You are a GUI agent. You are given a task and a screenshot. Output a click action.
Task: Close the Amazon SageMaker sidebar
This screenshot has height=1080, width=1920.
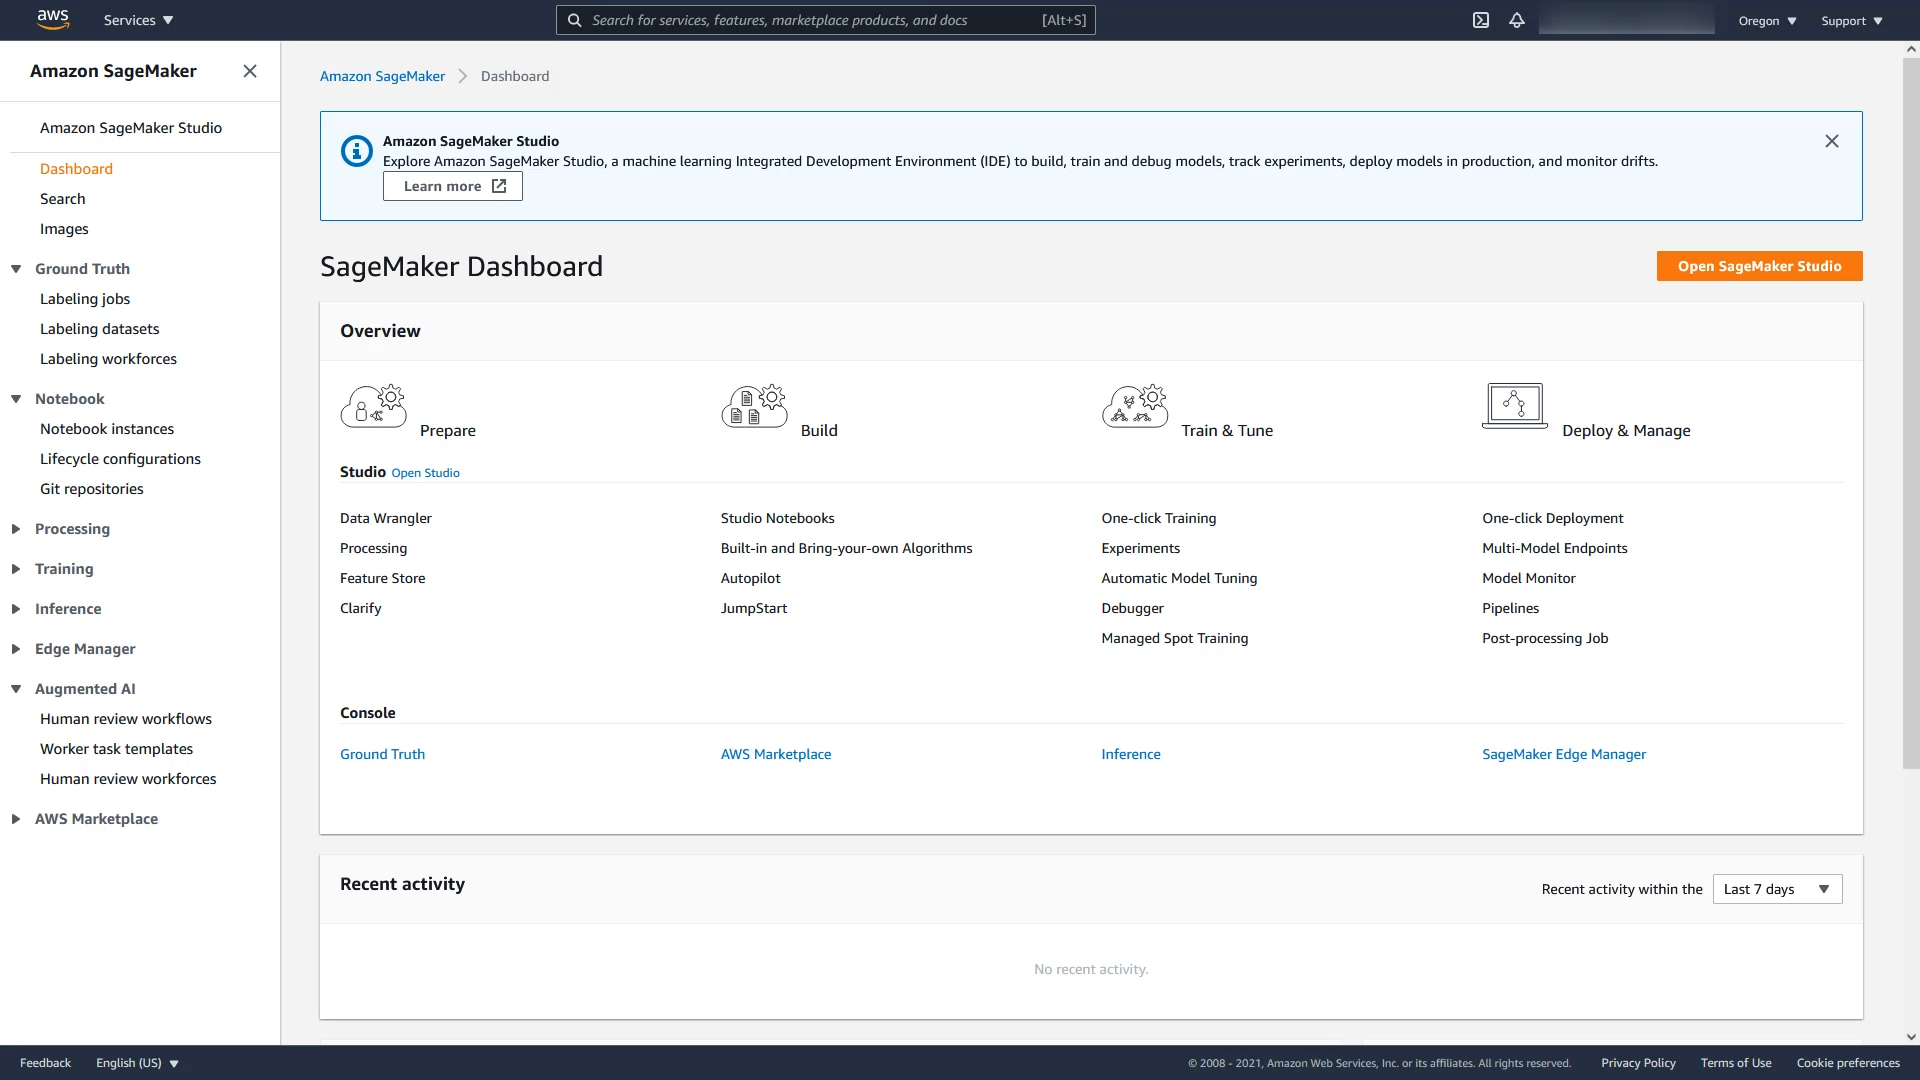[250, 71]
